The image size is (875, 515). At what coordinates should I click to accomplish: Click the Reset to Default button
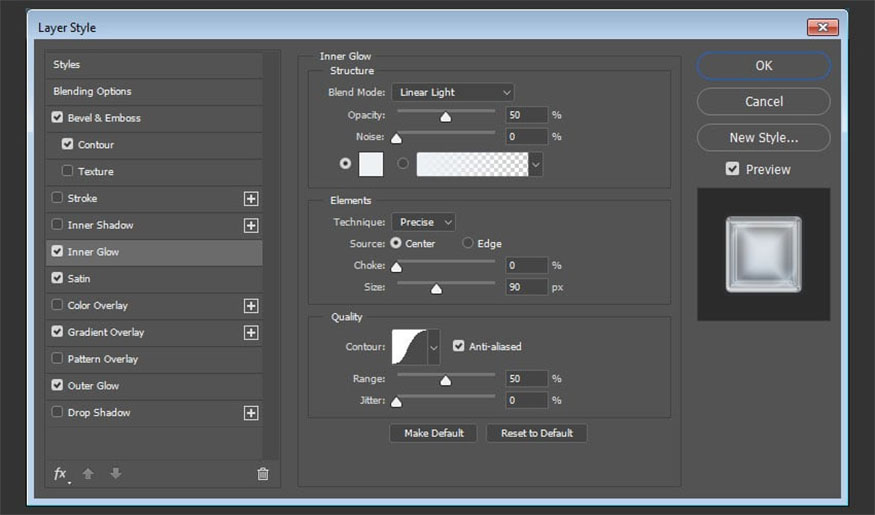[x=537, y=433]
